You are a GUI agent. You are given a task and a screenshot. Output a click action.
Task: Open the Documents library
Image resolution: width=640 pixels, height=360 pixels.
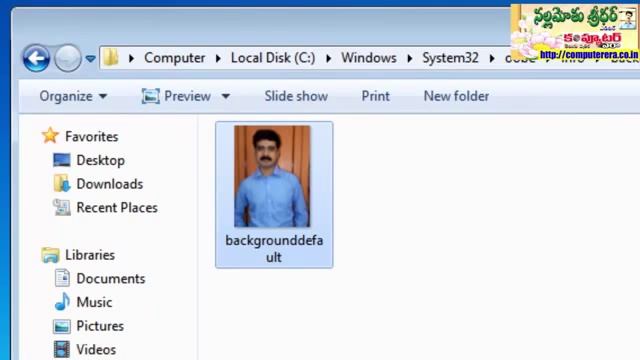pyautogui.click(x=111, y=279)
